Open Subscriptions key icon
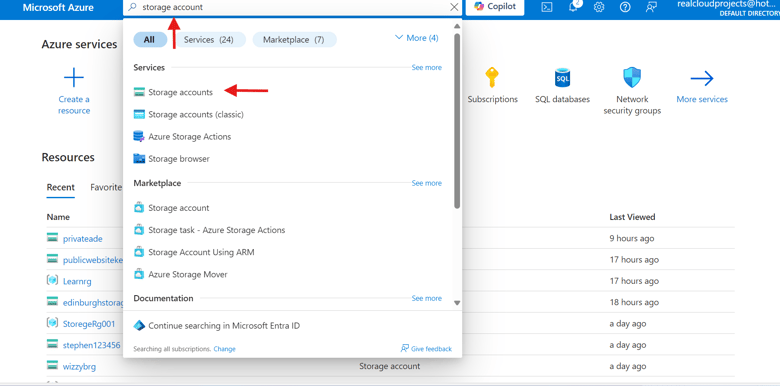 coord(492,78)
